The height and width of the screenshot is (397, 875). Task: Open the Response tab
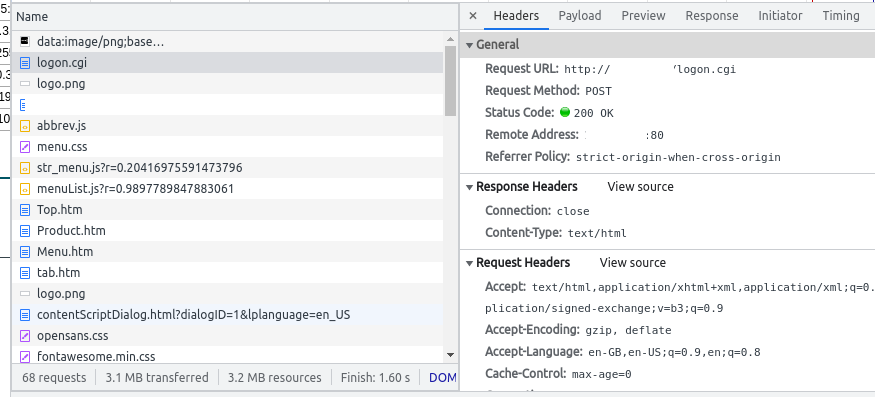coord(711,16)
